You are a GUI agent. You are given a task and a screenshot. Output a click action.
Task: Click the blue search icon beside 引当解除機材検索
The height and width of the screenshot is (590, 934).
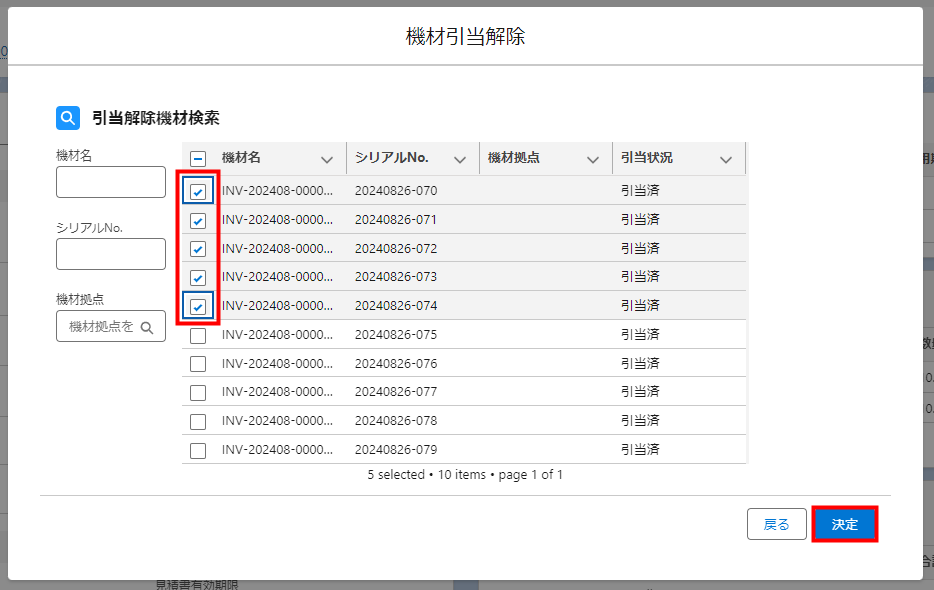[x=67, y=118]
